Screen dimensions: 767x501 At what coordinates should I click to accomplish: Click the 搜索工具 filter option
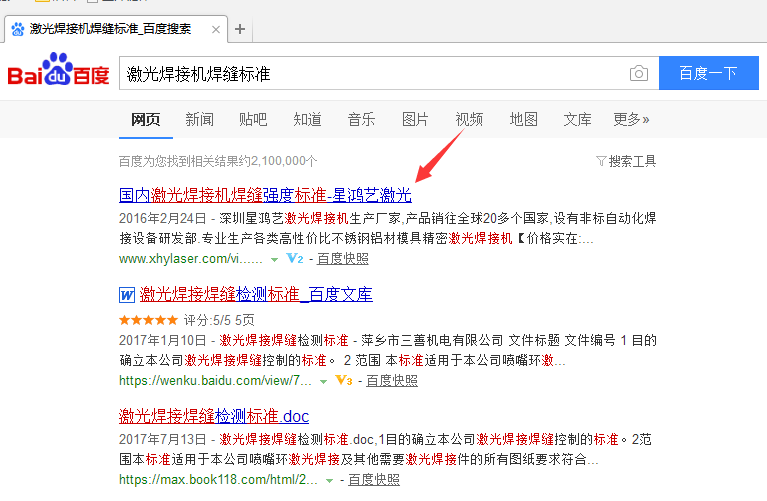click(x=626, y=161)
